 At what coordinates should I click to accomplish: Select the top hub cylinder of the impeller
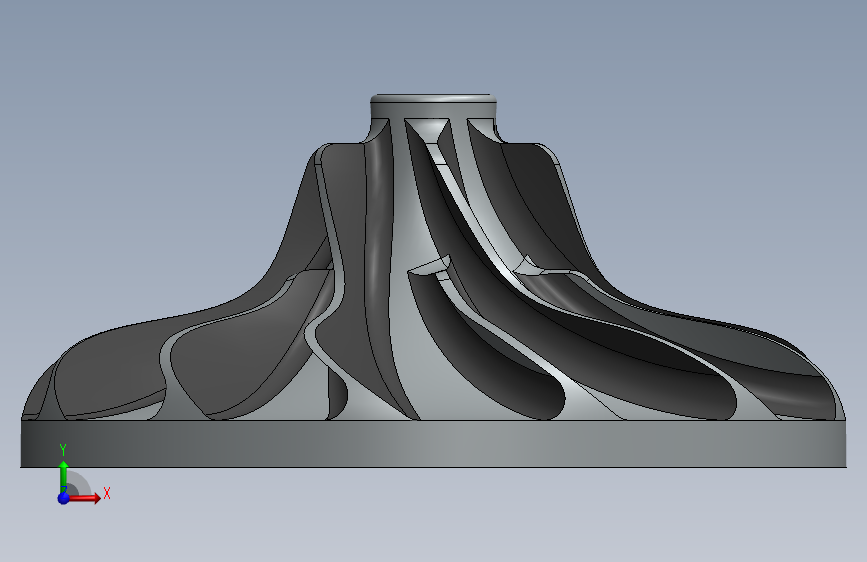point(433,107)
